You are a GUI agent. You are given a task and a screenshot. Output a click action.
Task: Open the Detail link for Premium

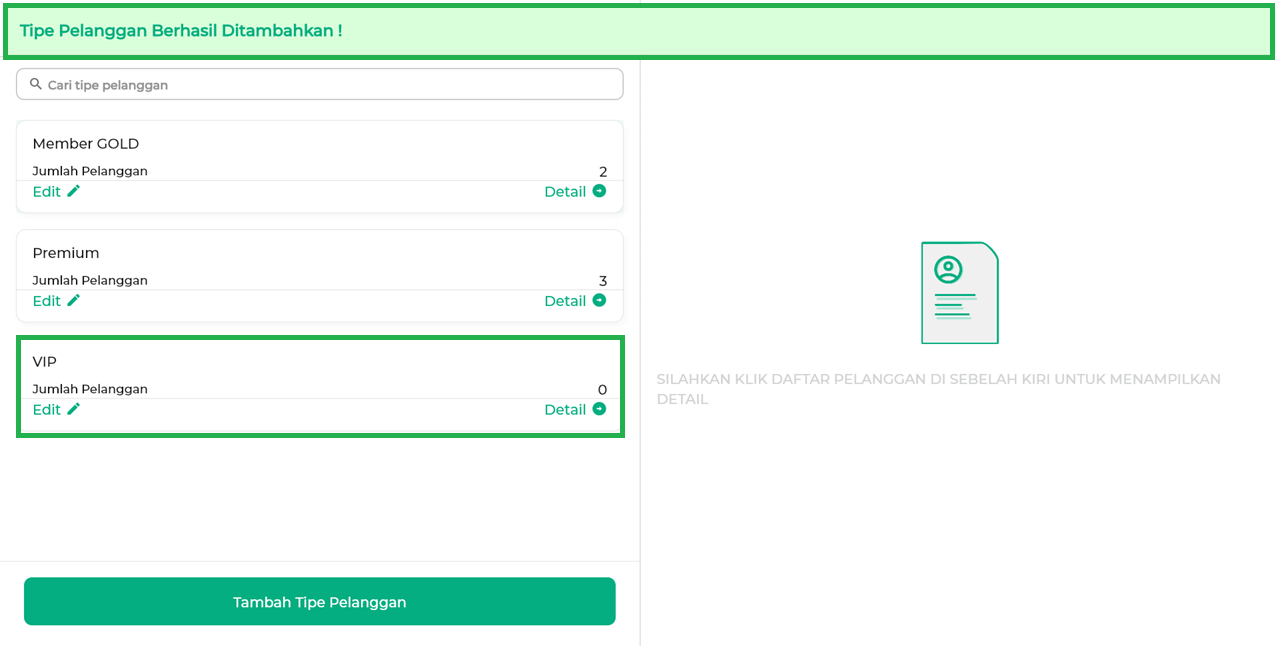tap(565, 301)
